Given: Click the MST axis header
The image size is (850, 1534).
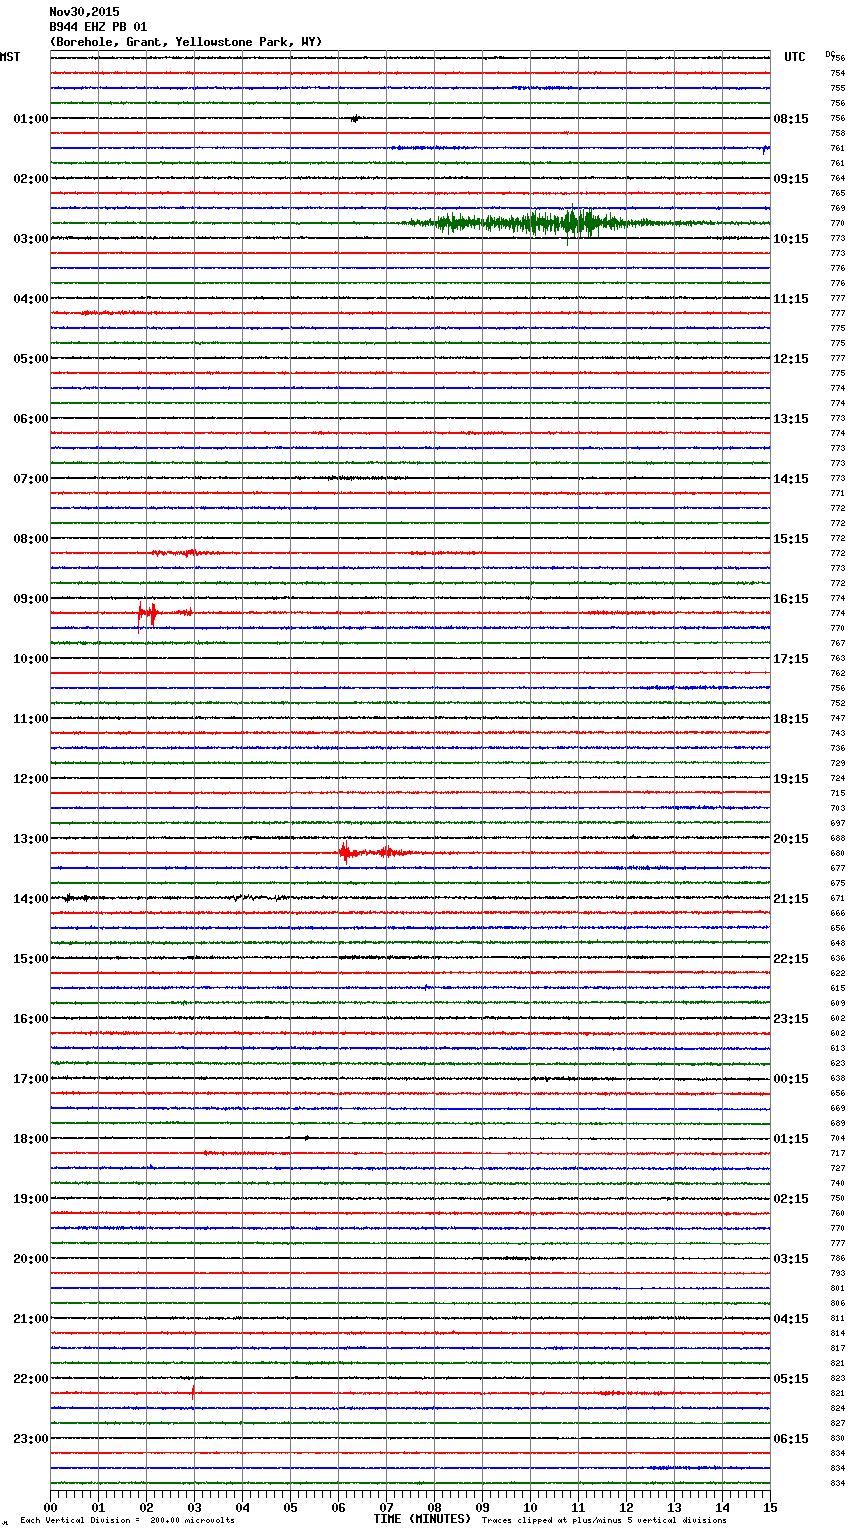Looking at the screenshot, I should pos(10,57).
